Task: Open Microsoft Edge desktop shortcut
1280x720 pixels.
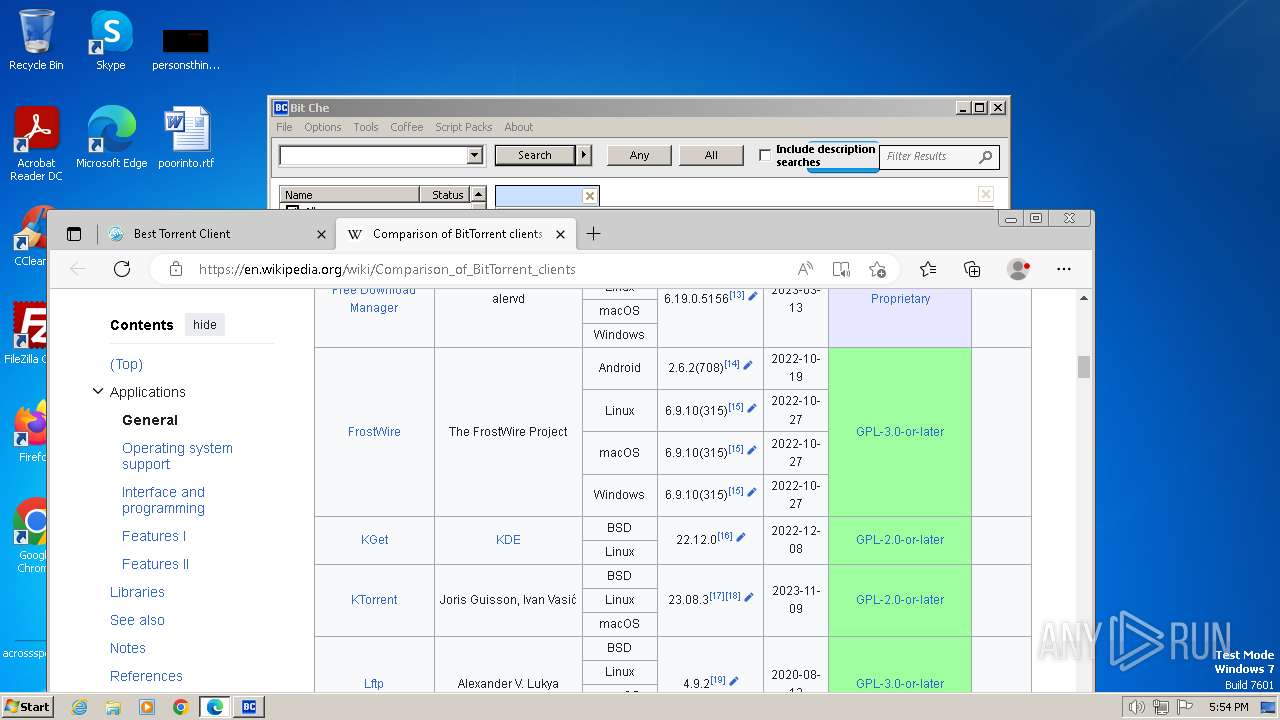Action: [x=111, y=138]
